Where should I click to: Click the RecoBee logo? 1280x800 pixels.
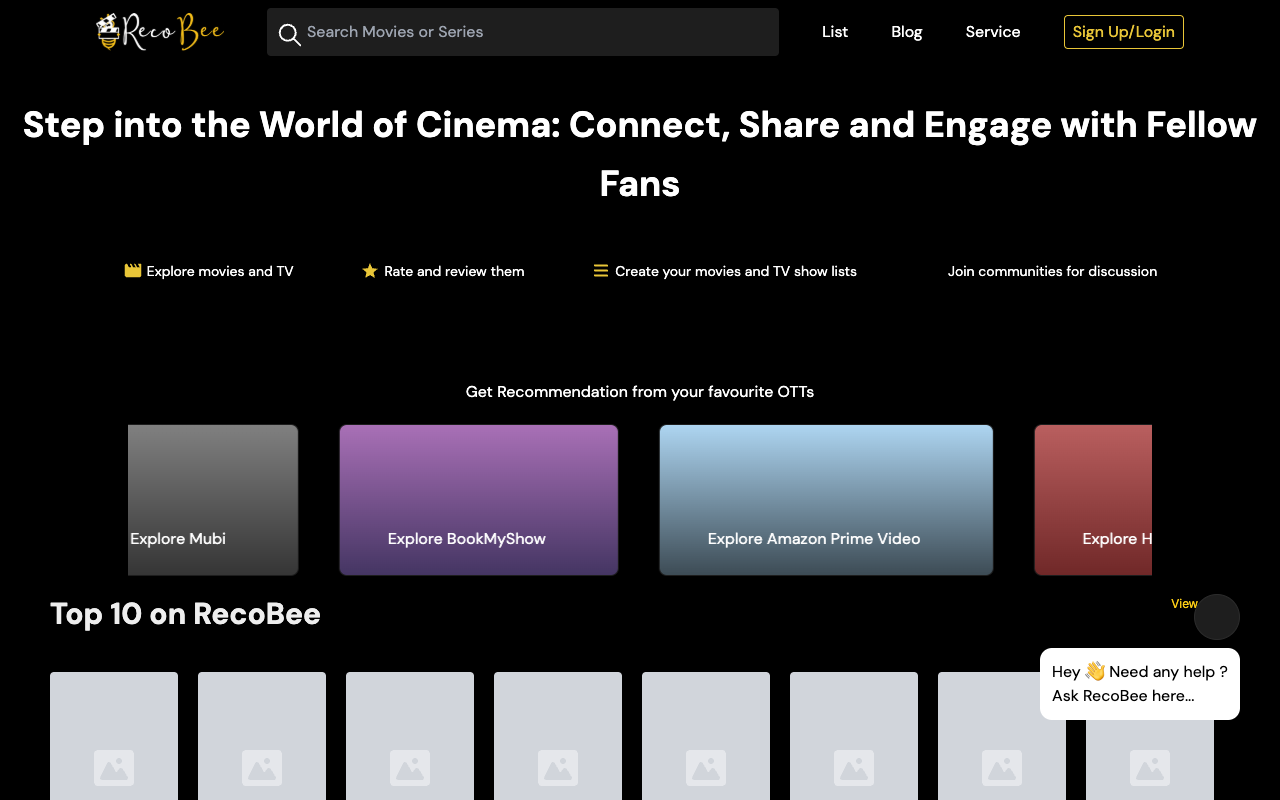[x=160, y=32]
